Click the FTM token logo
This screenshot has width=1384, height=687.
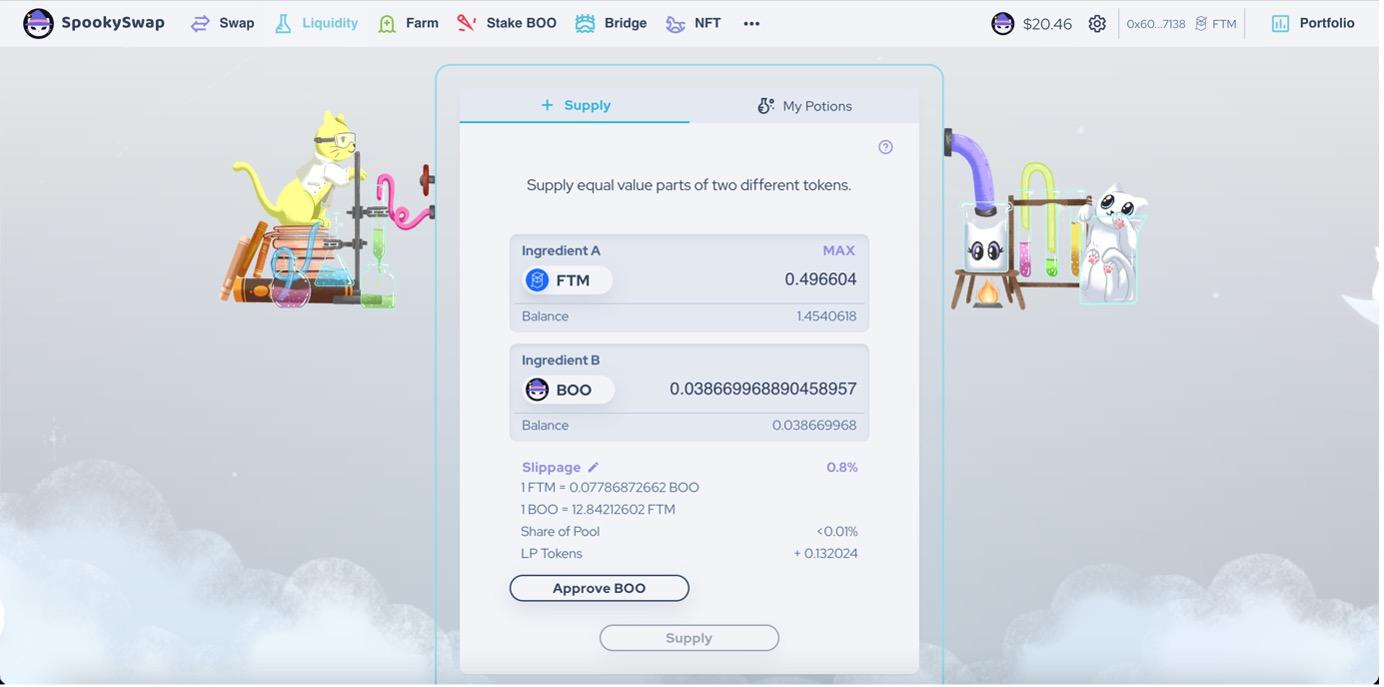(537, 280)
